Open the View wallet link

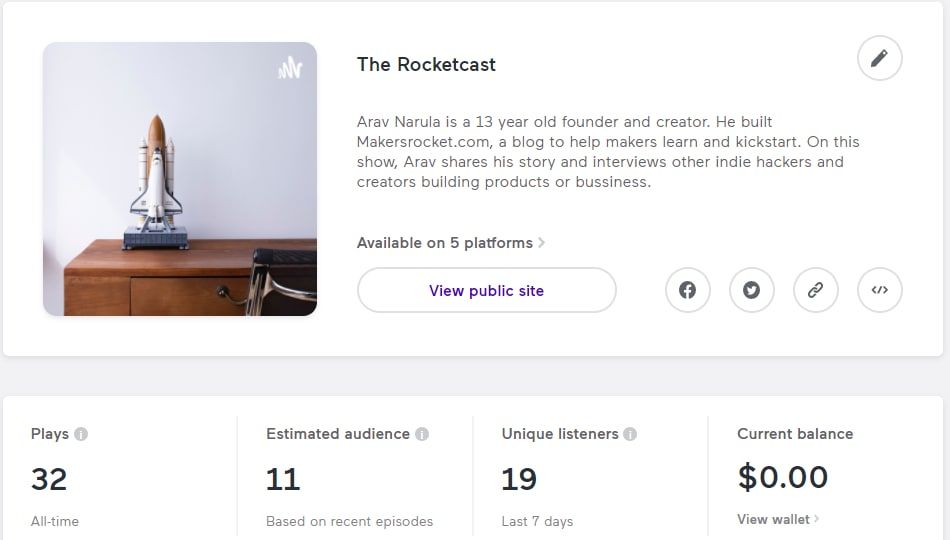pyautogui.click(x=778, y=519)
